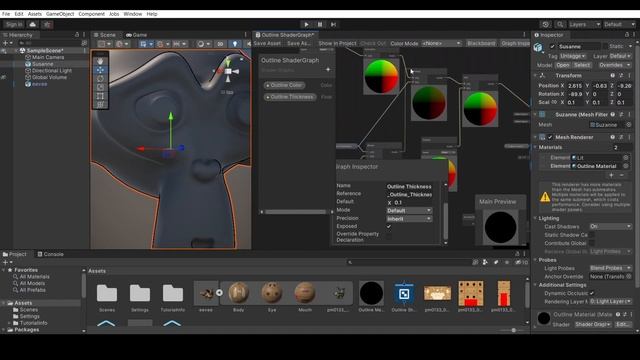
Task: Click Save Asset in Shader Graph toolbar
Action: [x=267, y=43]
